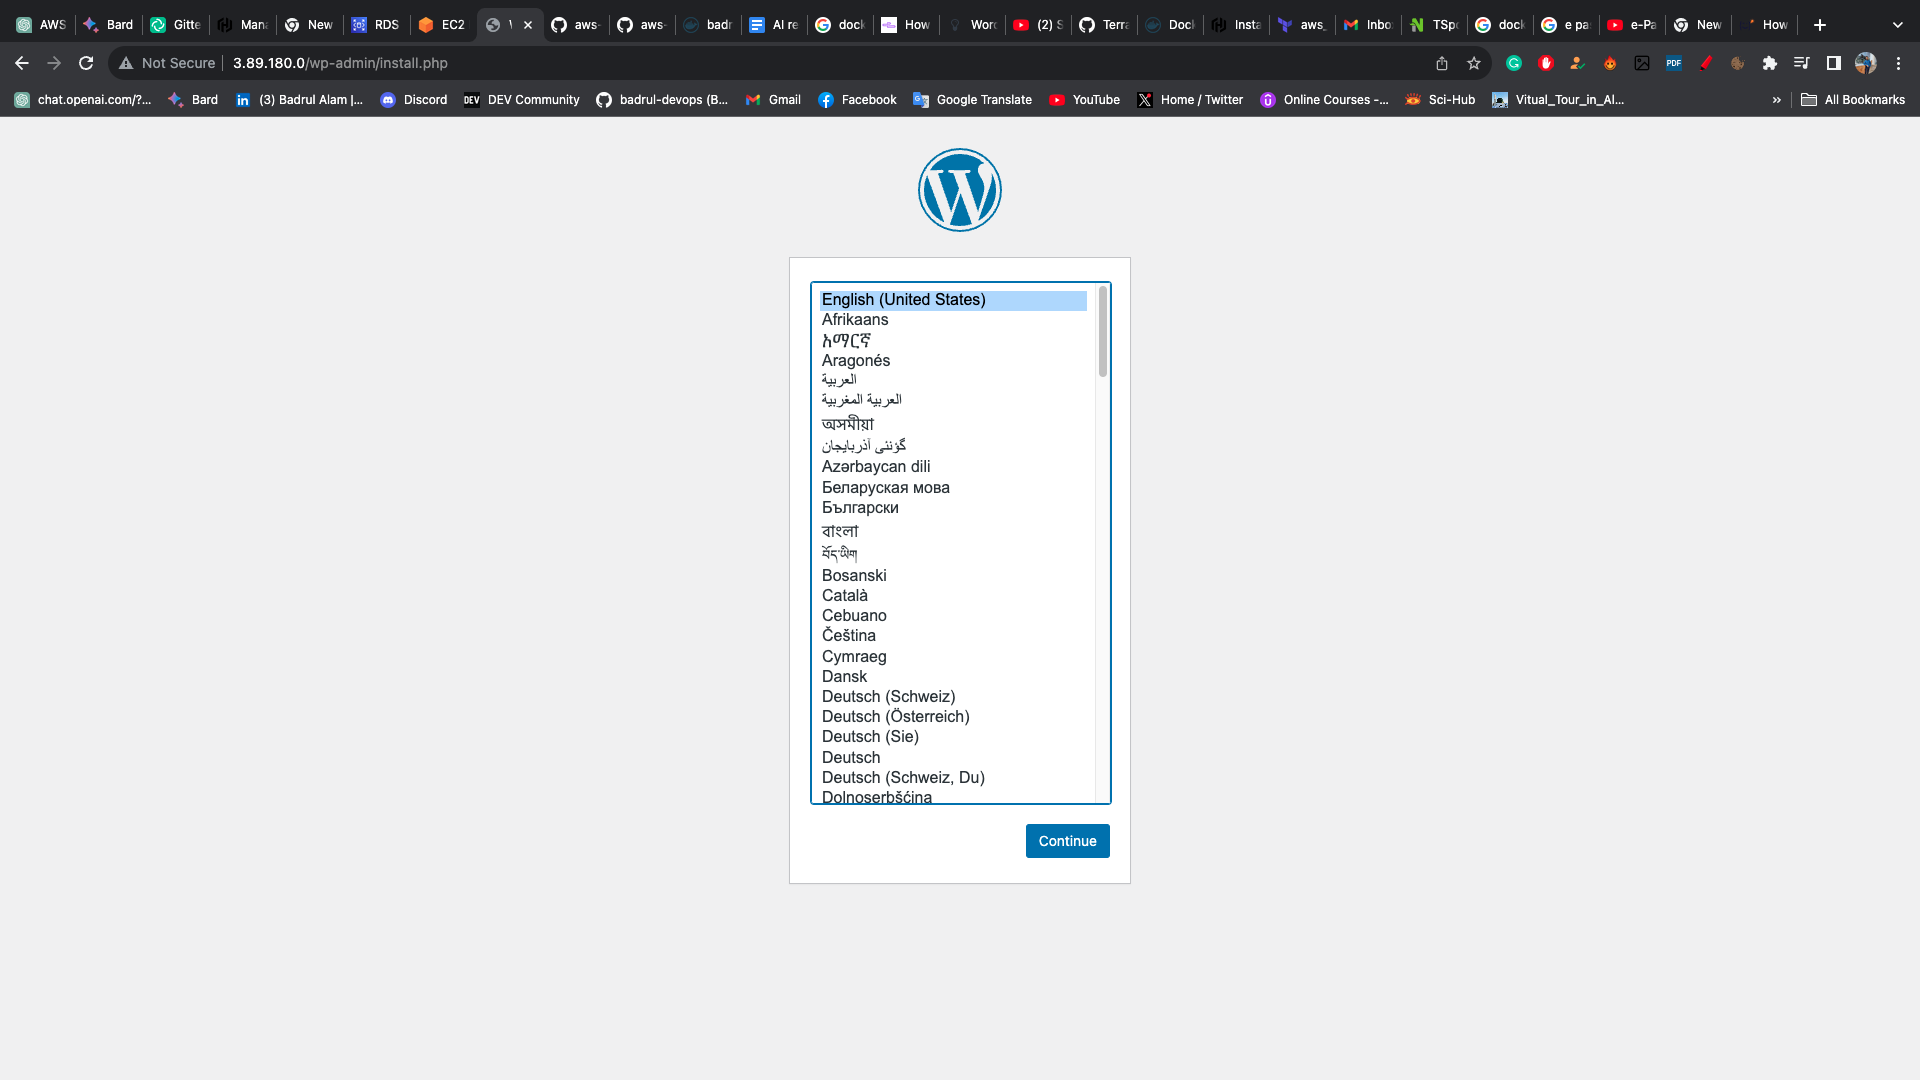Open the All Bookmarks folder
Image resolution: width=1920 pixels, height=1080 pixels.
point(1853,100)
